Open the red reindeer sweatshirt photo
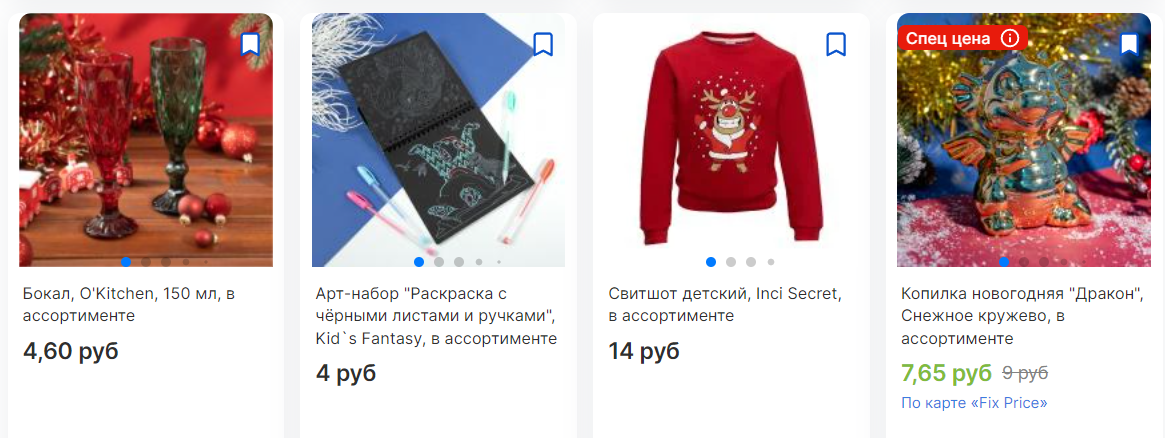This screenshot has width=1165, height=438. pos(731,140)
